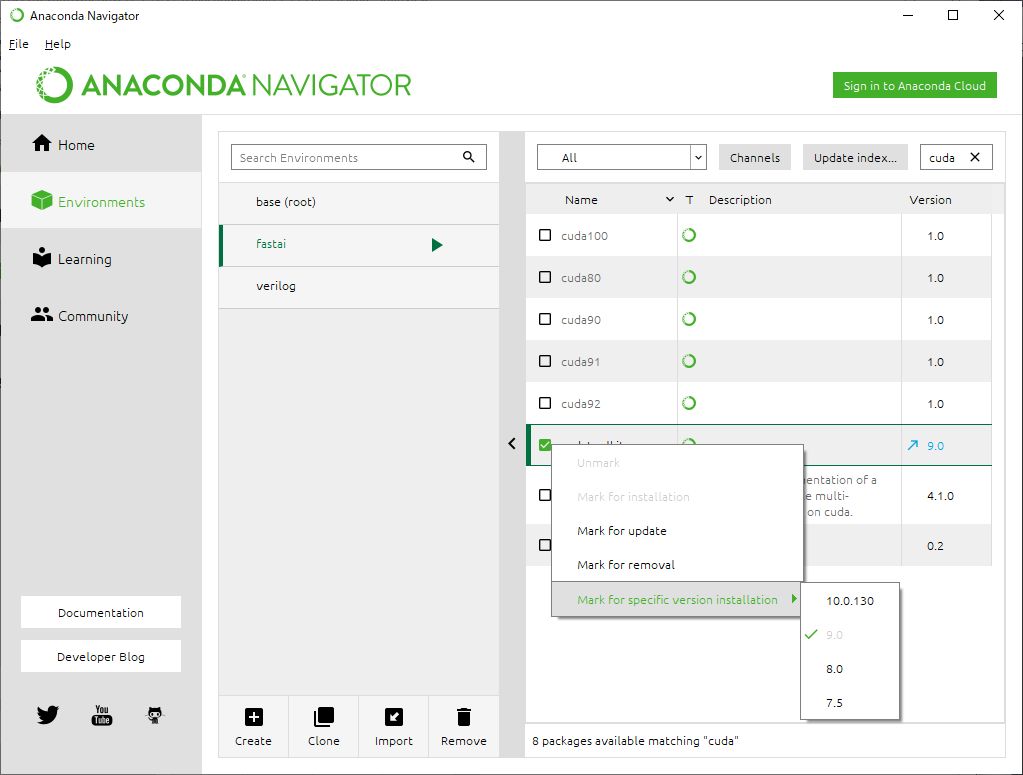The image size is (1023, 775).
Task: Select the base (root) environment
Action: 359,202
